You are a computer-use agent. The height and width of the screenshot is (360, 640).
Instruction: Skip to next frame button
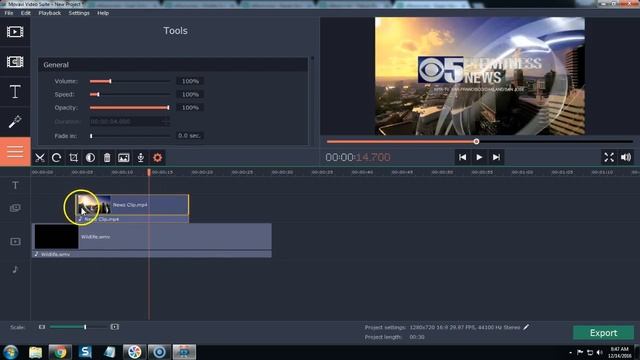pyautogui.click(x=496, y=157)
